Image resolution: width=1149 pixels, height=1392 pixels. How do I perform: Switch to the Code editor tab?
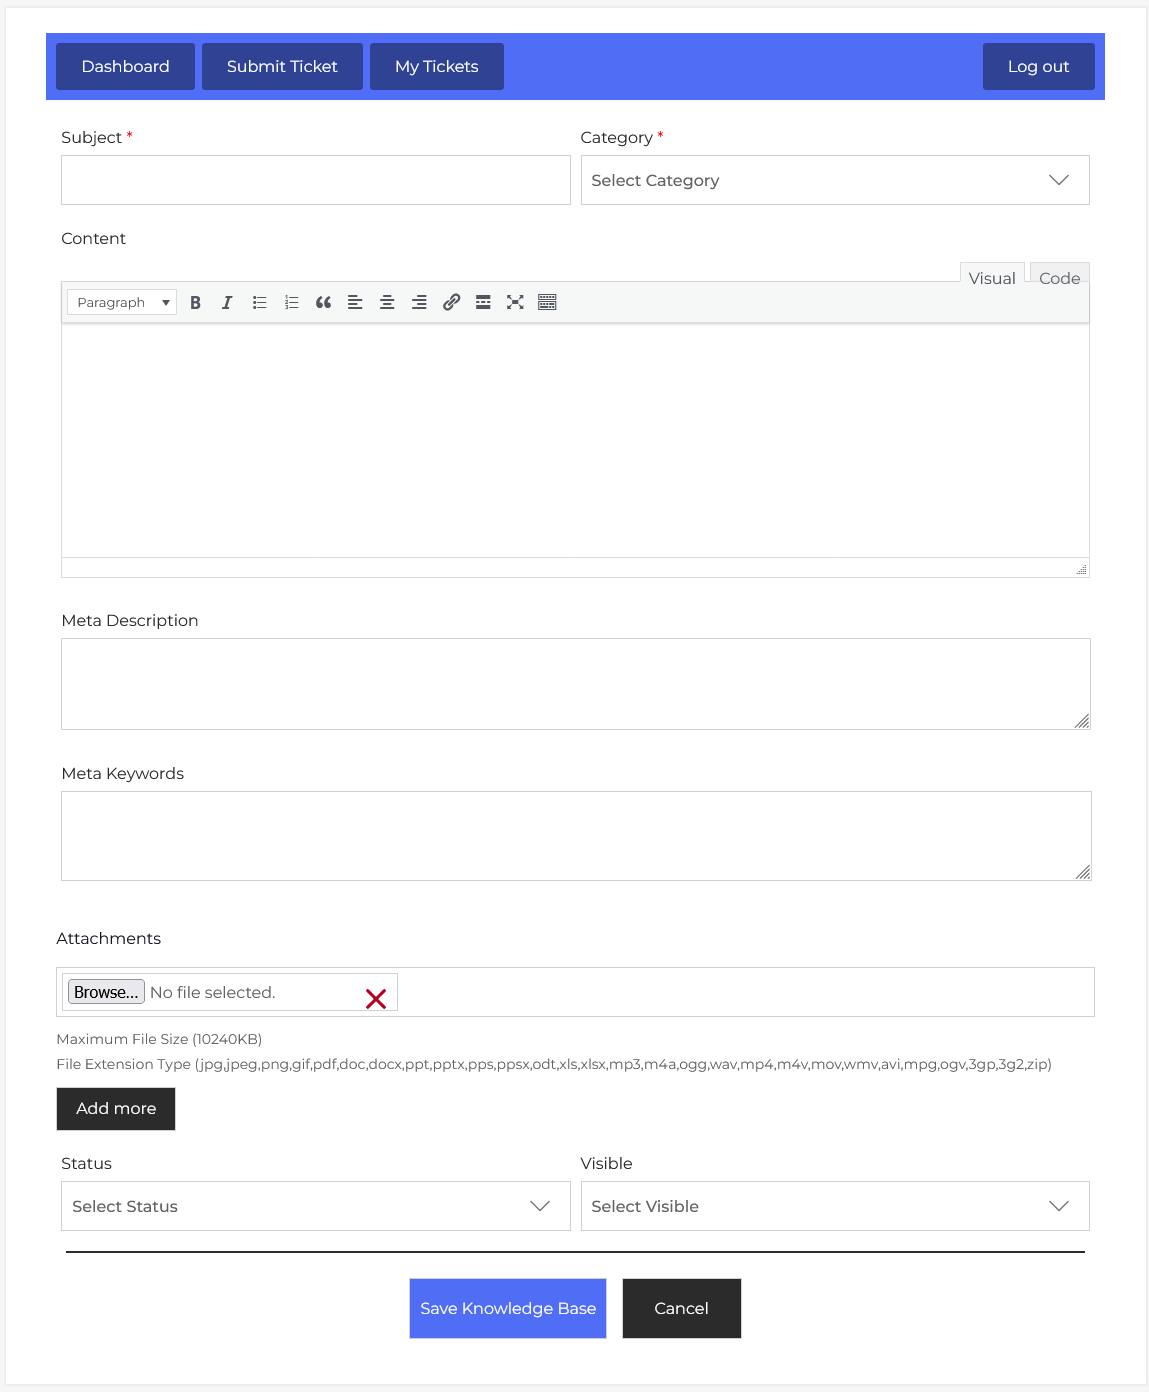1059,278
